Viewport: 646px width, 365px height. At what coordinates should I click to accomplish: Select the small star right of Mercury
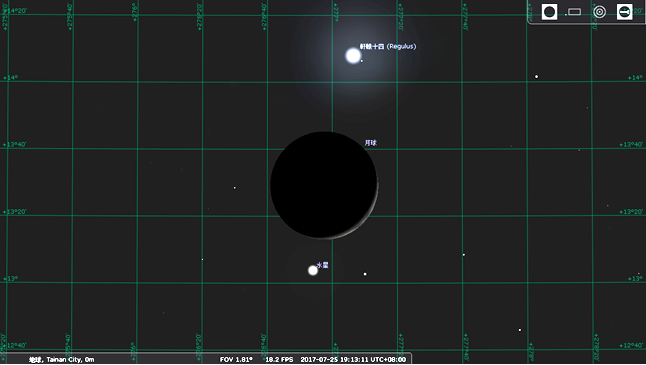coord(365,274)
